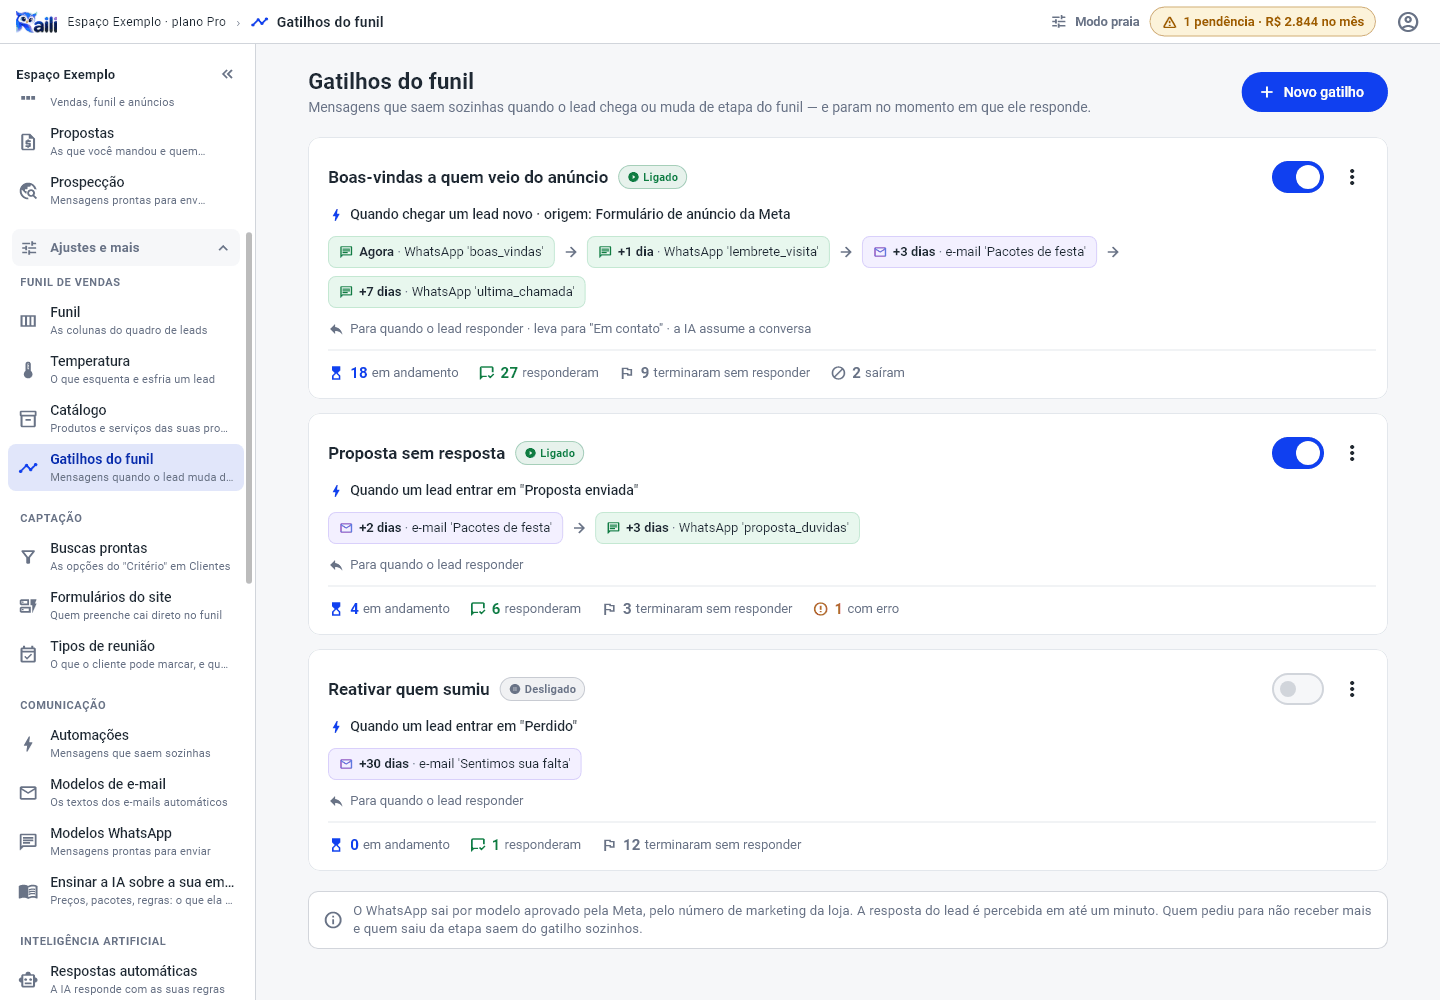
Task: Enable the Reativar quem sumiu switch
Action: 1298,689
